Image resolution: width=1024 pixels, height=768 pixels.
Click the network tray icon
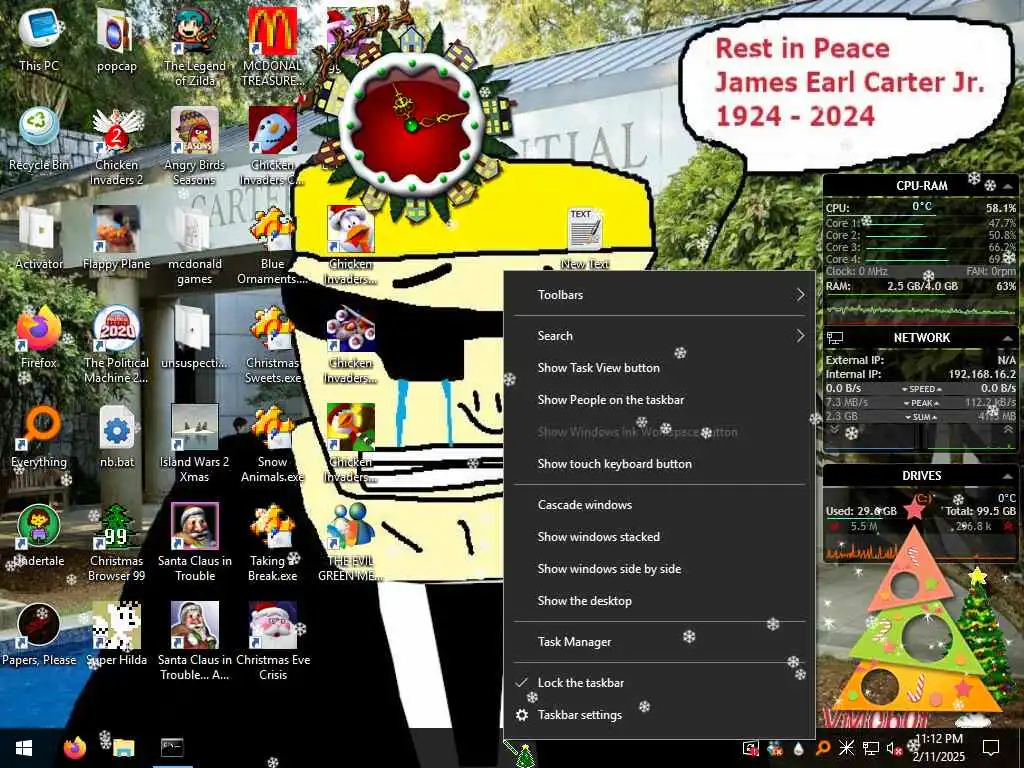point(871,748)
